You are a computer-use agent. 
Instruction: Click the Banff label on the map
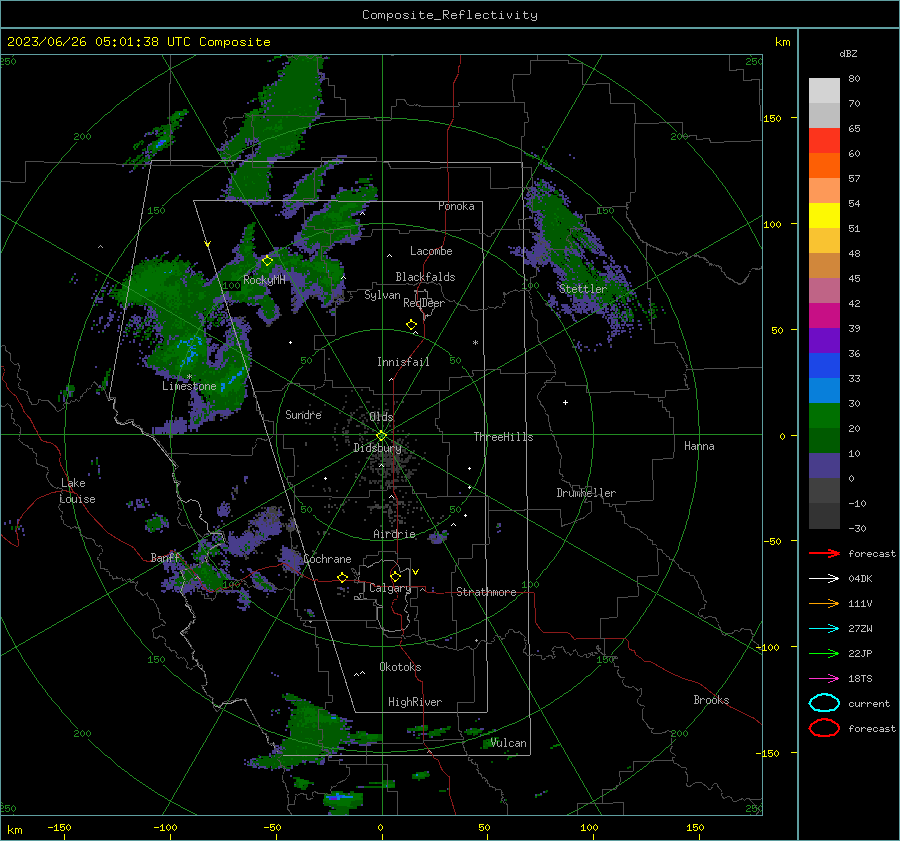pos(165,557)
